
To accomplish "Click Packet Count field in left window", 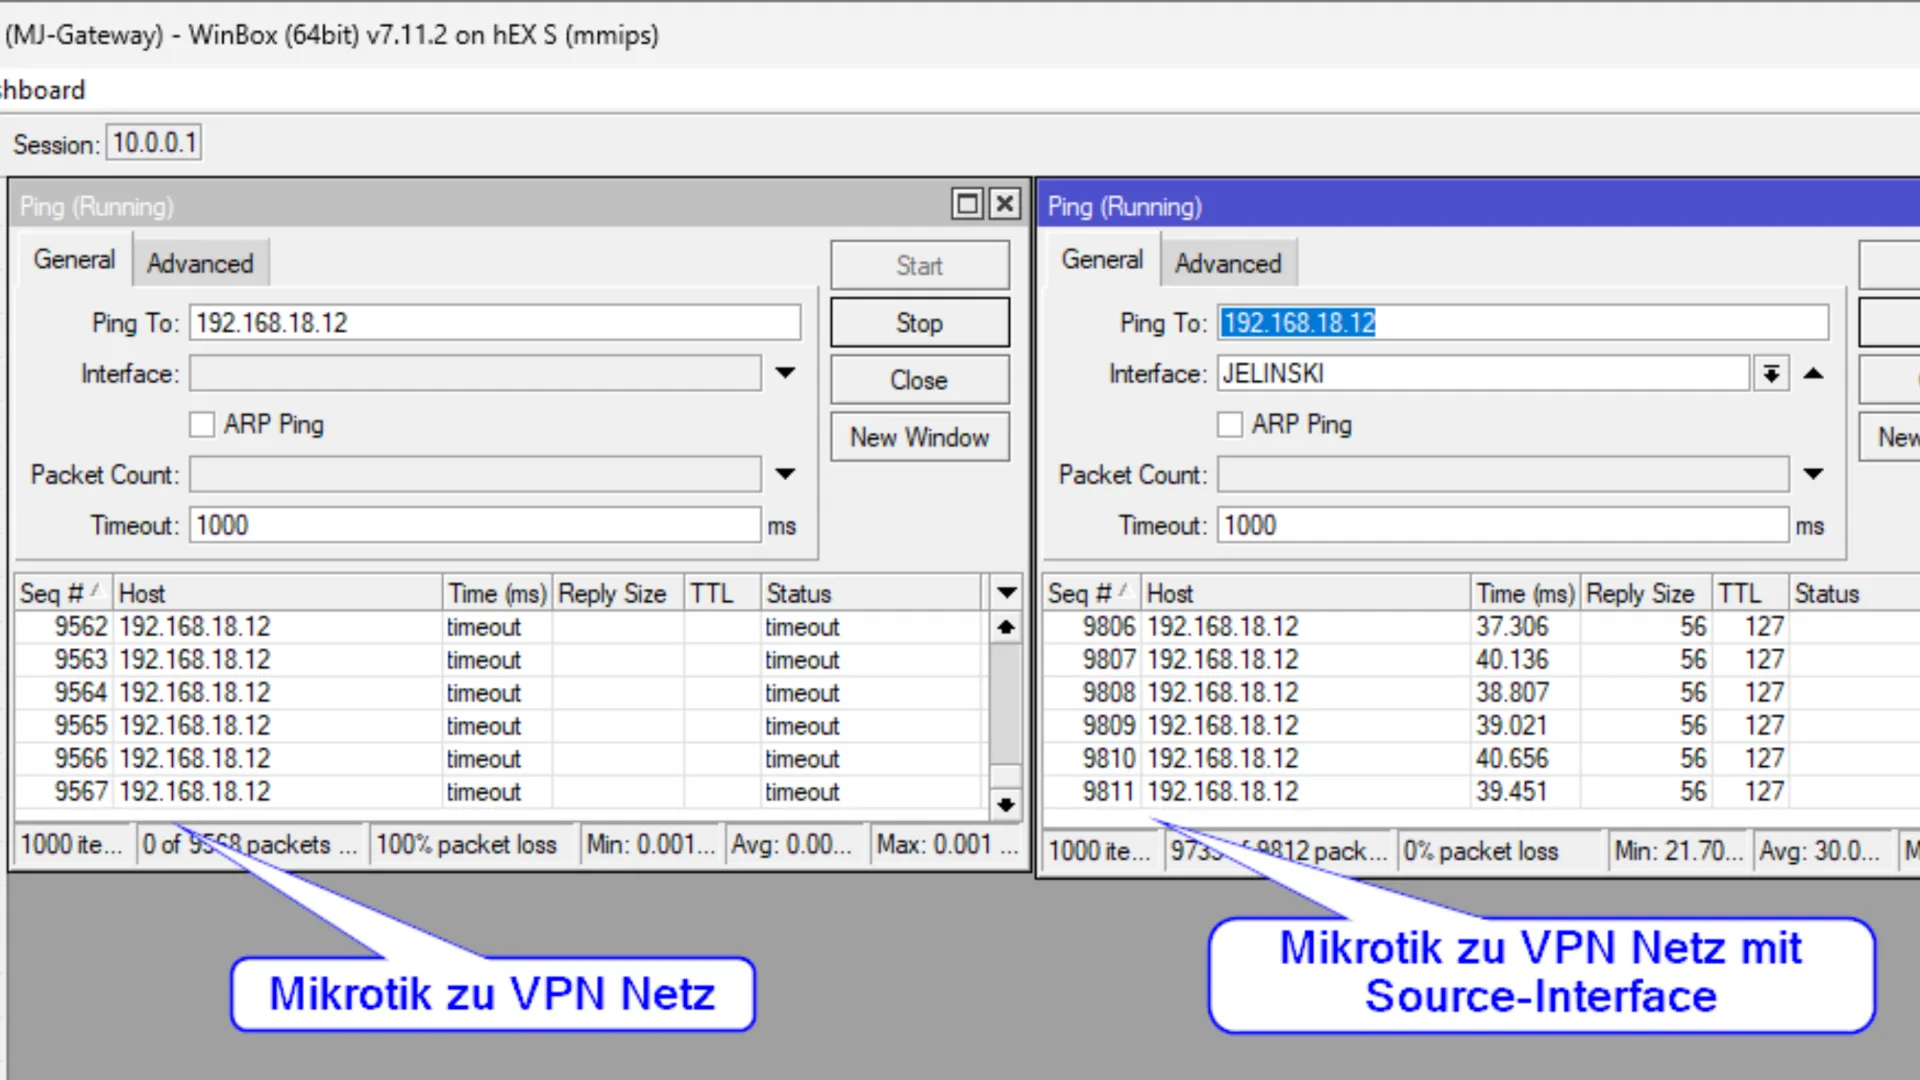I will tap(476, 474).
